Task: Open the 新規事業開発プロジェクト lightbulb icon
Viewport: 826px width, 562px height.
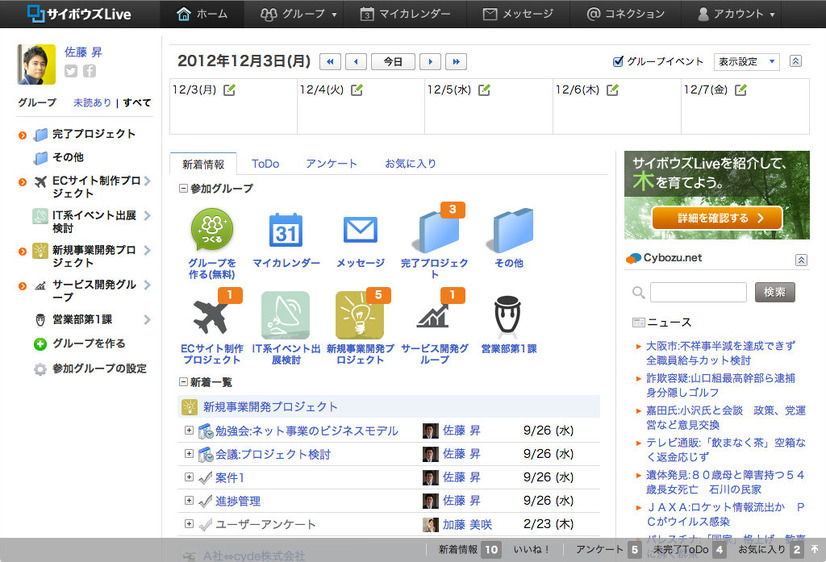Action: (360, 315)
